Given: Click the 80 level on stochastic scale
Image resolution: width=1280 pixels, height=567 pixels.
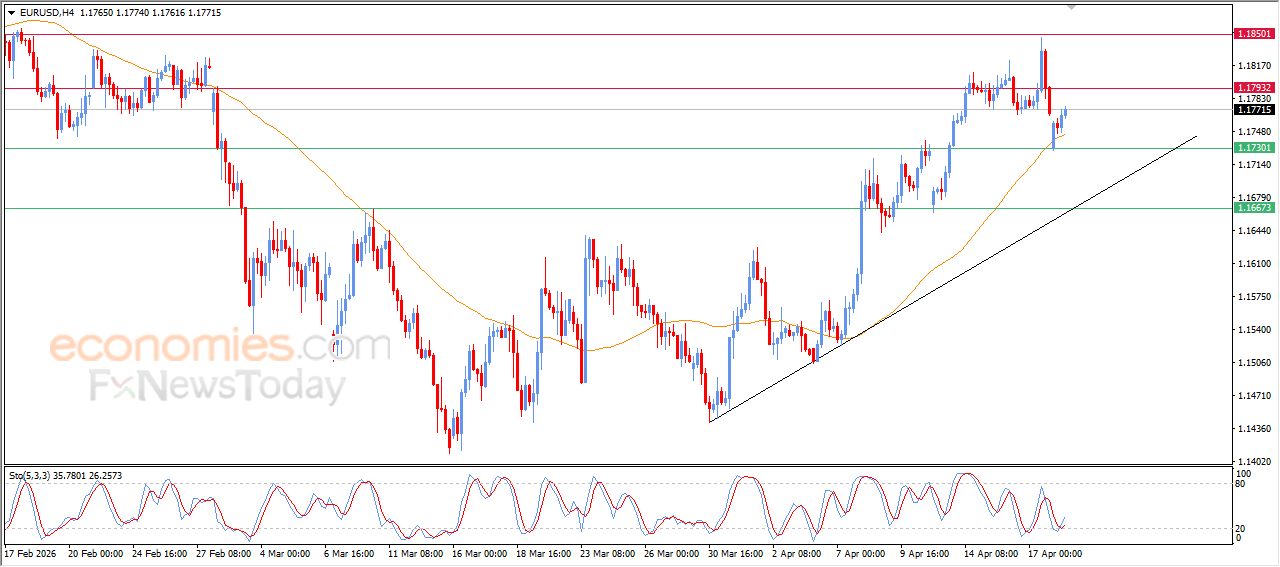Looking at the screenshot, I should [x=1243, y=484].
